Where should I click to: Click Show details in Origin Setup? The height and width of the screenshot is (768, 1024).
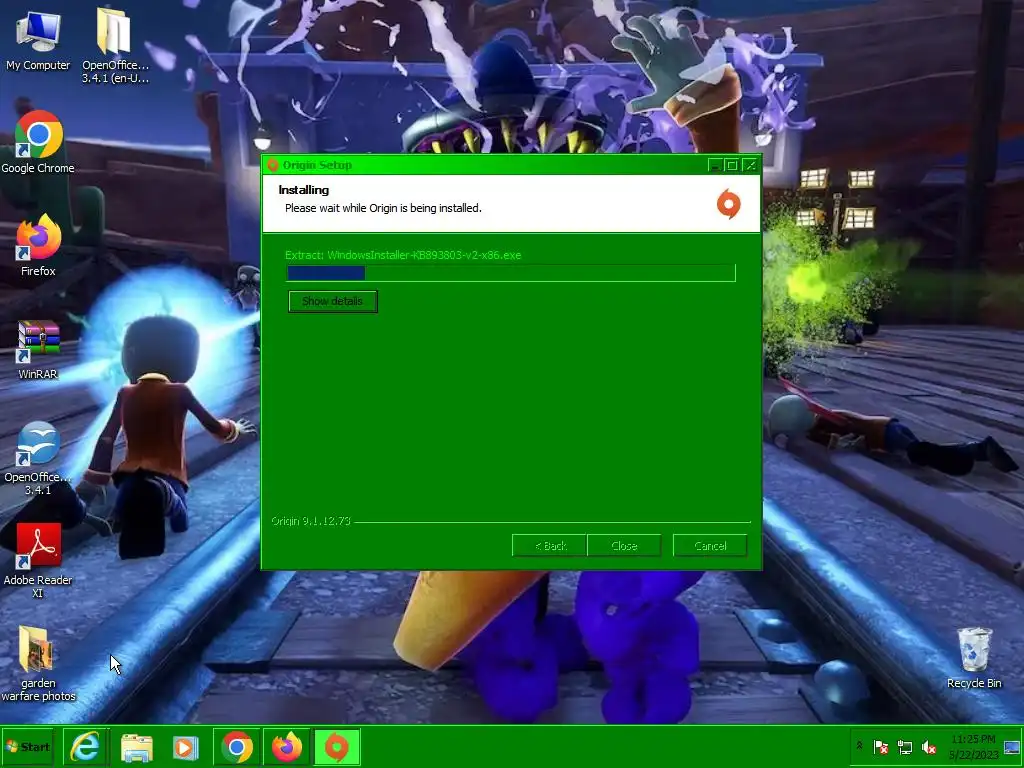pos(332,301)
